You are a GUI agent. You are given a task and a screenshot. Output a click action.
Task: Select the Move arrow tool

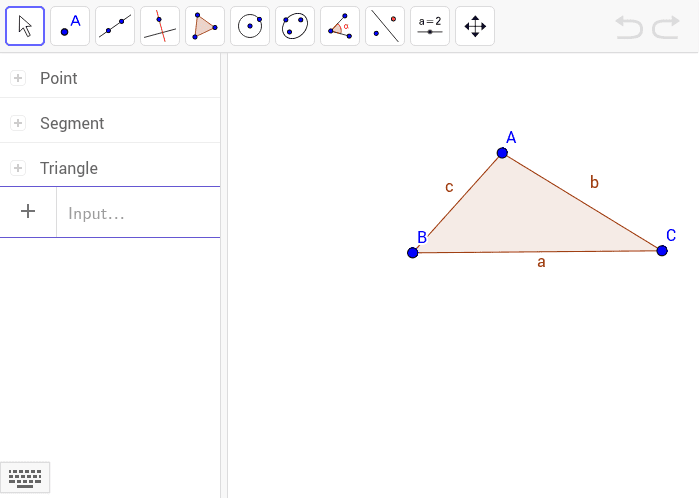(25, 26)
